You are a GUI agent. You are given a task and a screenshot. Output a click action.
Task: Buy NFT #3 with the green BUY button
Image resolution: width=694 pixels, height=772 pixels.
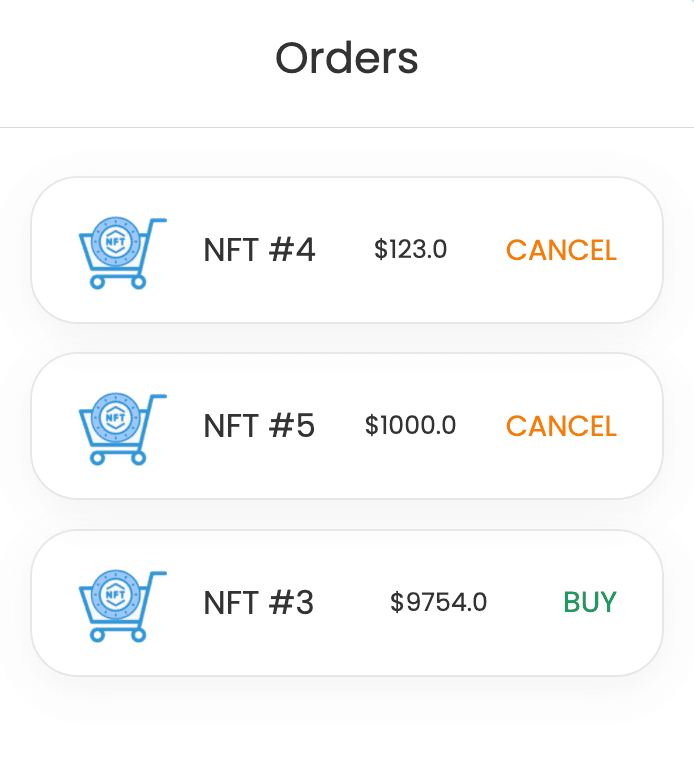(590, 602)
